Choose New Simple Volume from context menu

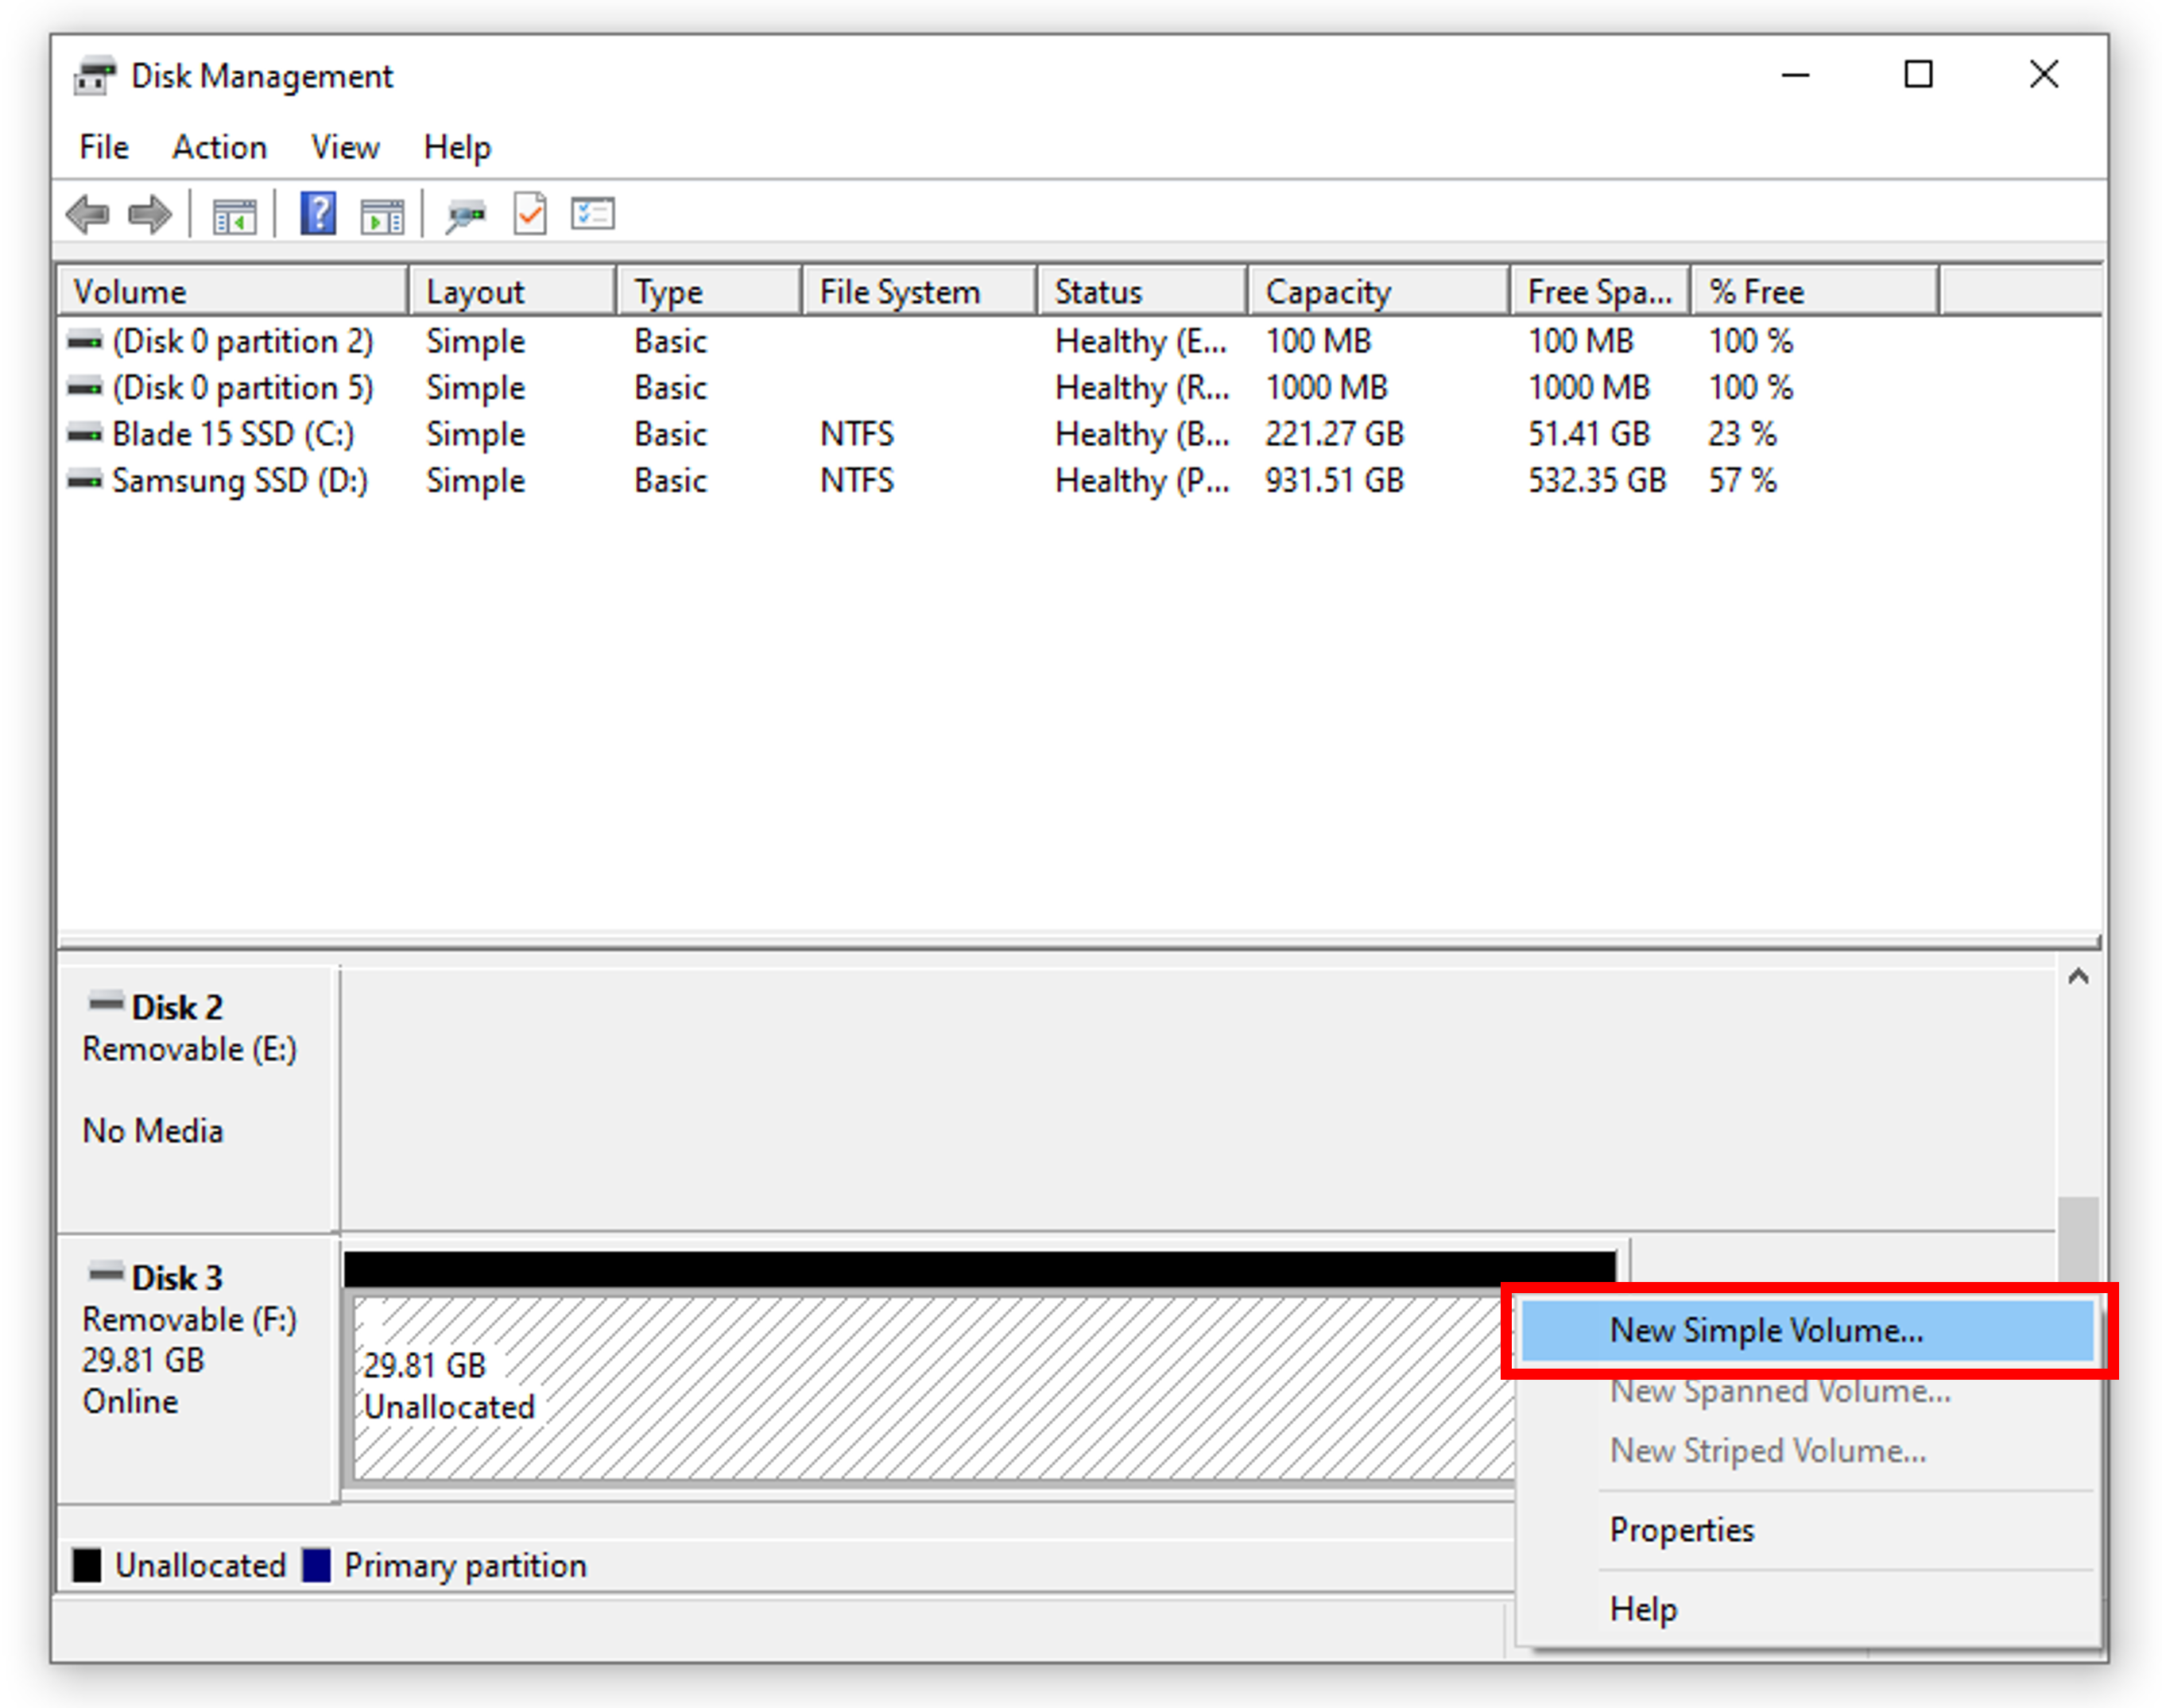coord(1765,1331)
